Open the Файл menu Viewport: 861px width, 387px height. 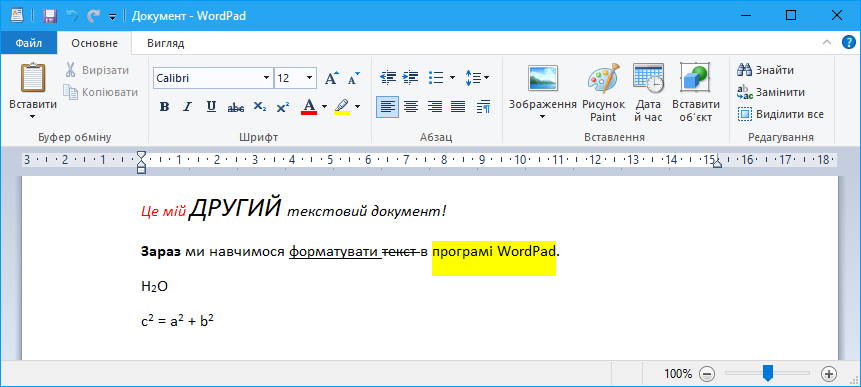tap(29, 43)
